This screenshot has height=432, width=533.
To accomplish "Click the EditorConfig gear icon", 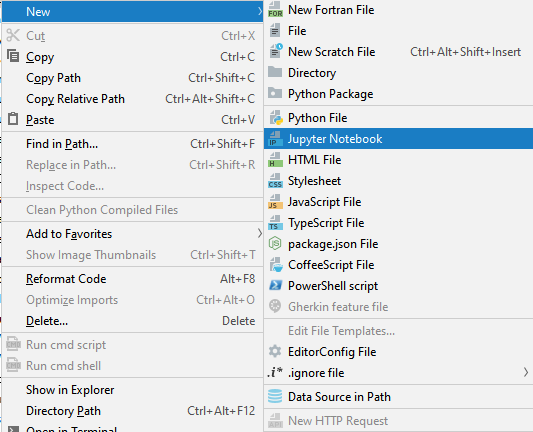I will tap(275, 351).
